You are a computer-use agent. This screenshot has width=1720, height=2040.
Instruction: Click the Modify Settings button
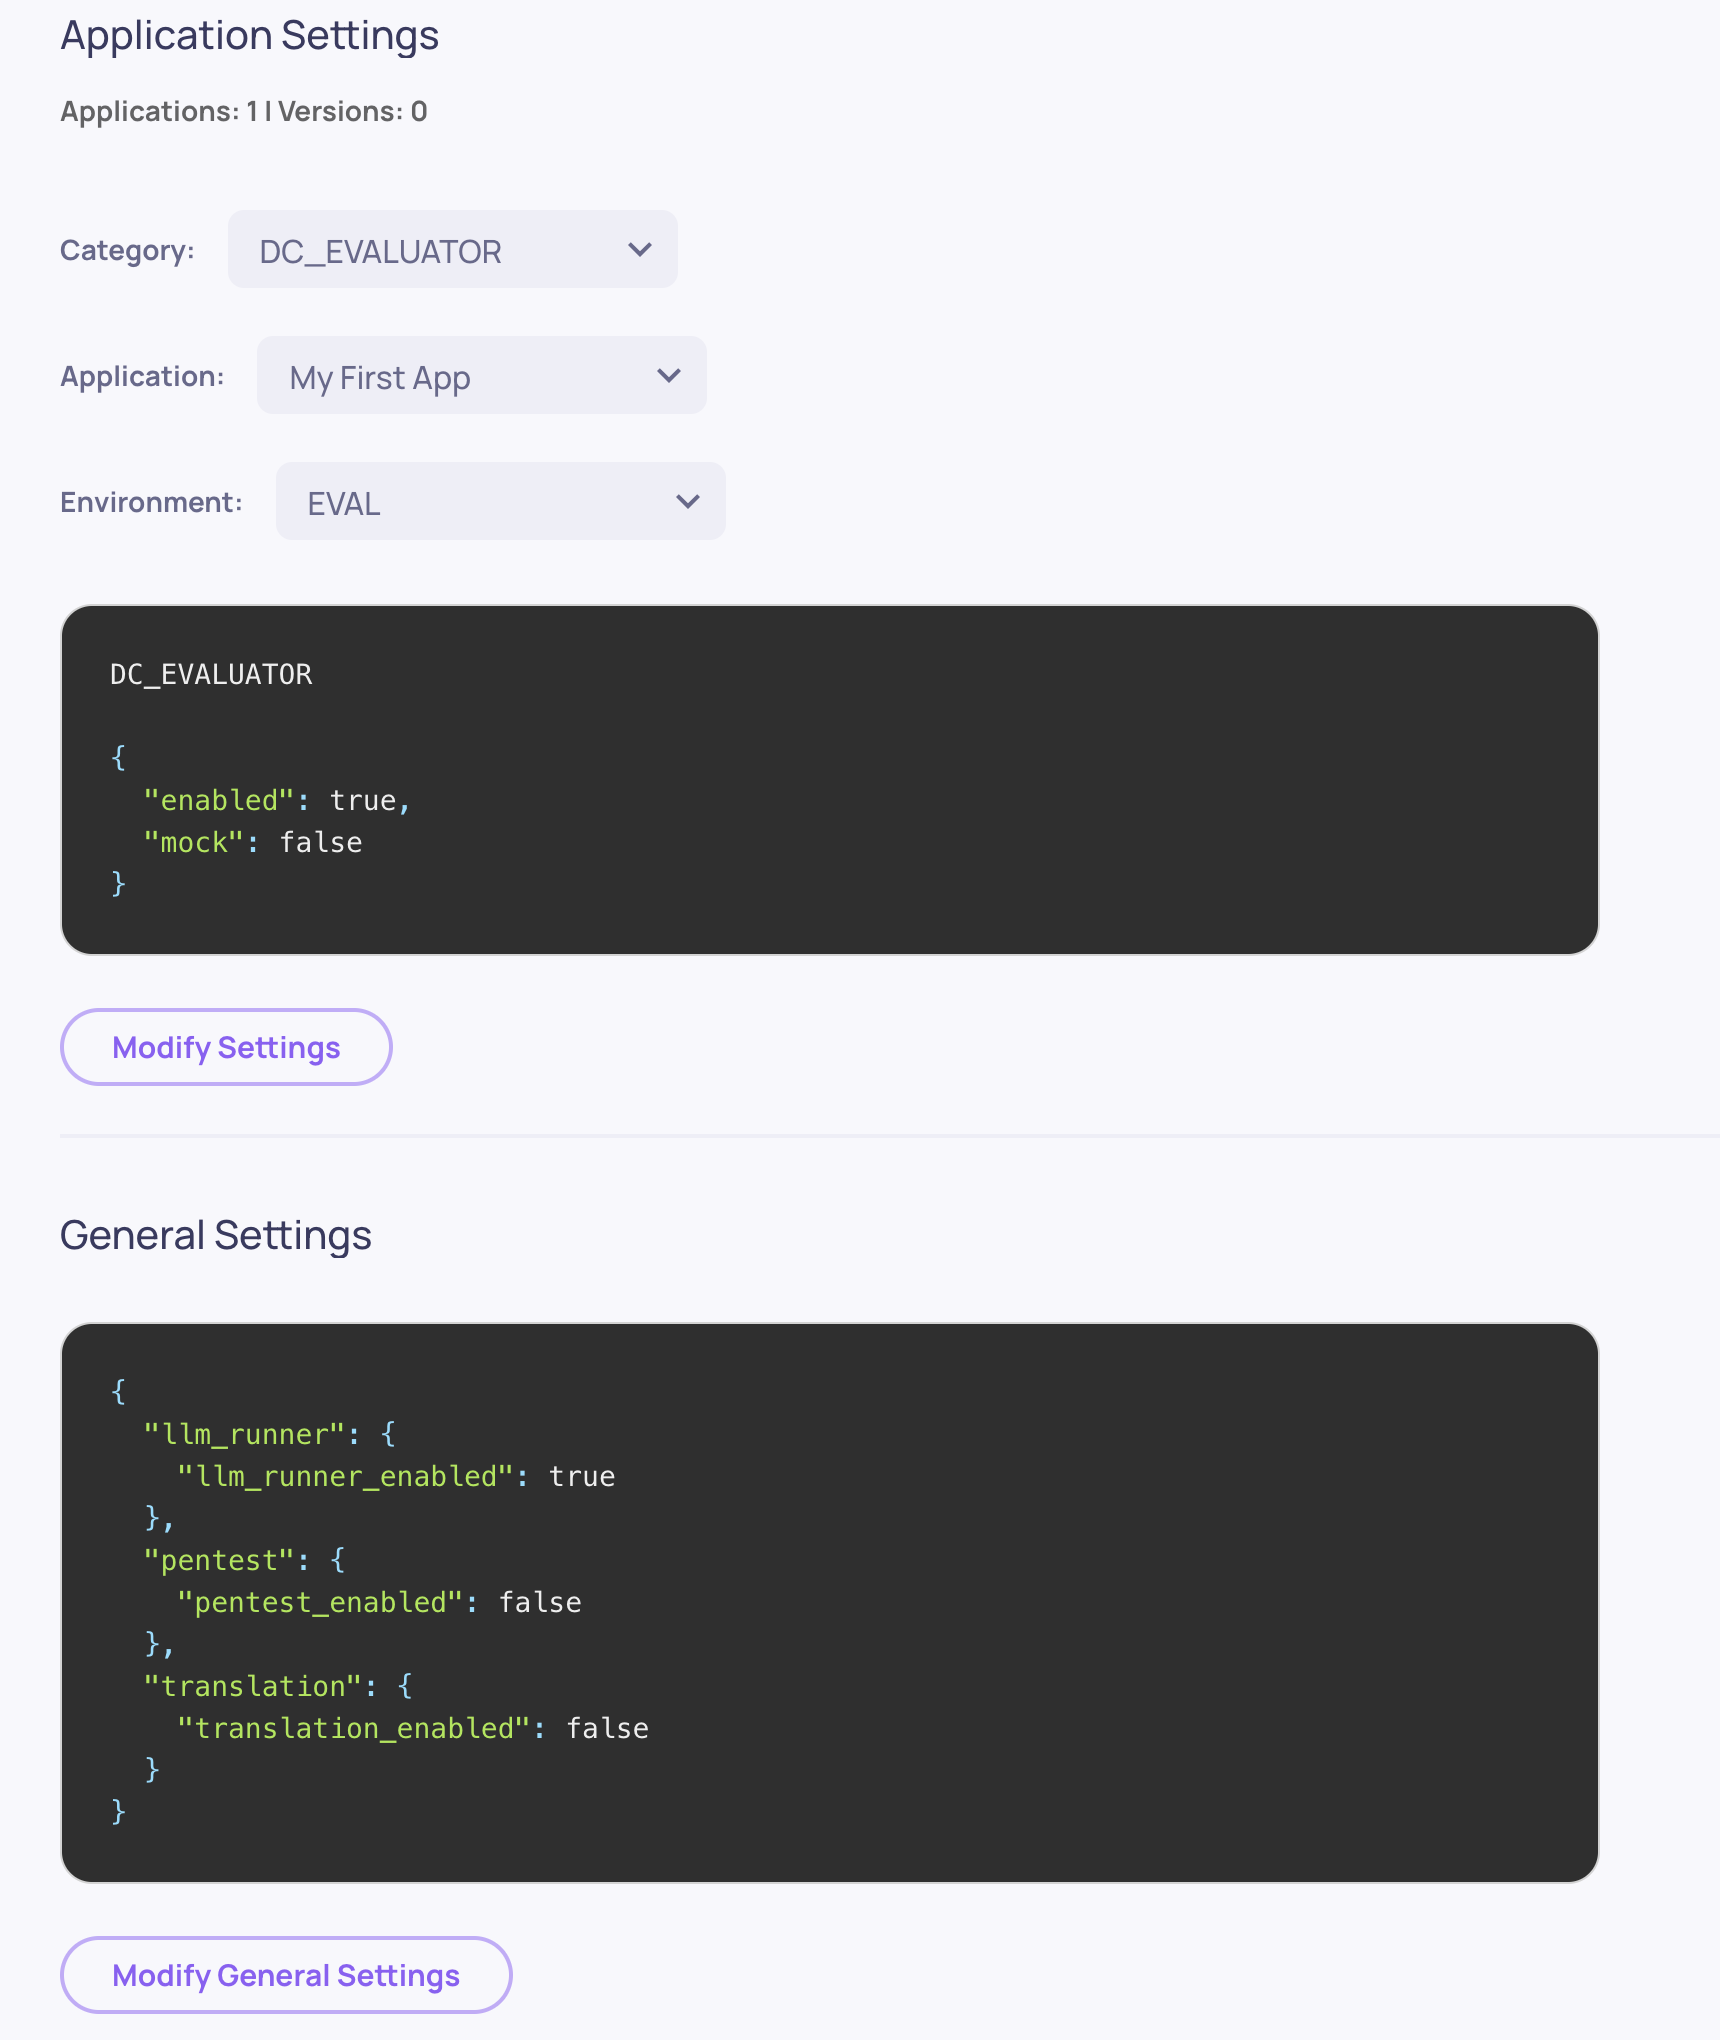click(226, 1047)
